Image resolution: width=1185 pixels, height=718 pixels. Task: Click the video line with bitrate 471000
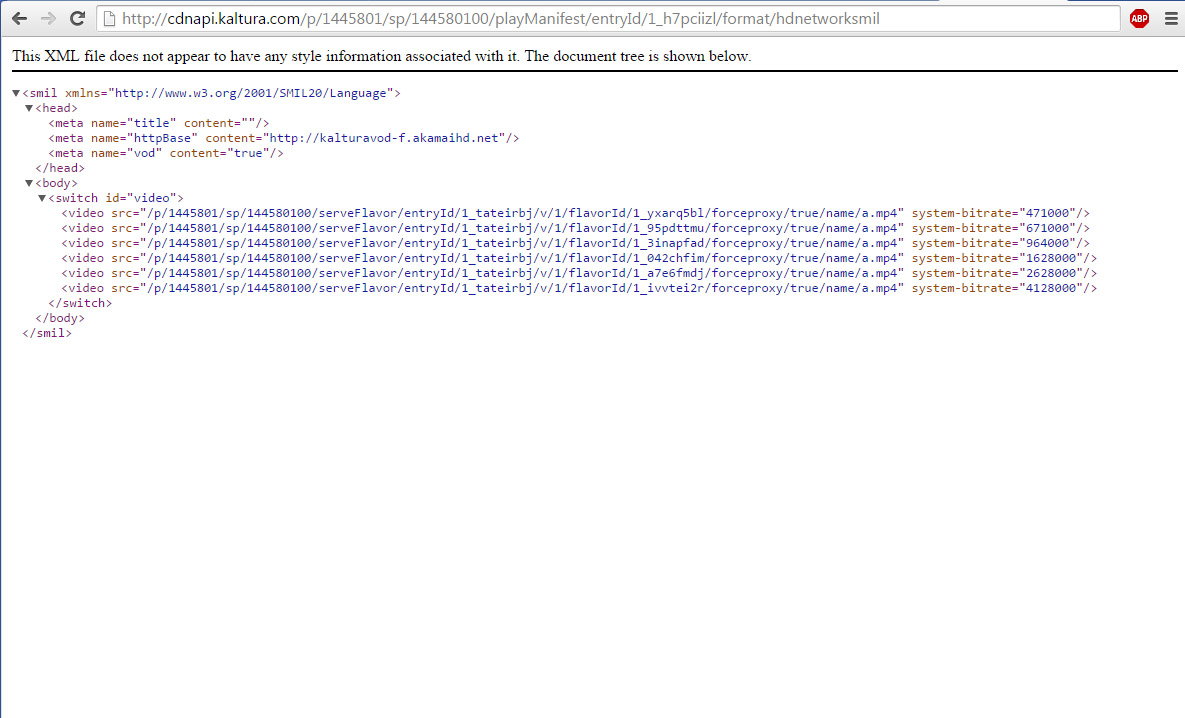pyautogui.click(x=576, y=213)
